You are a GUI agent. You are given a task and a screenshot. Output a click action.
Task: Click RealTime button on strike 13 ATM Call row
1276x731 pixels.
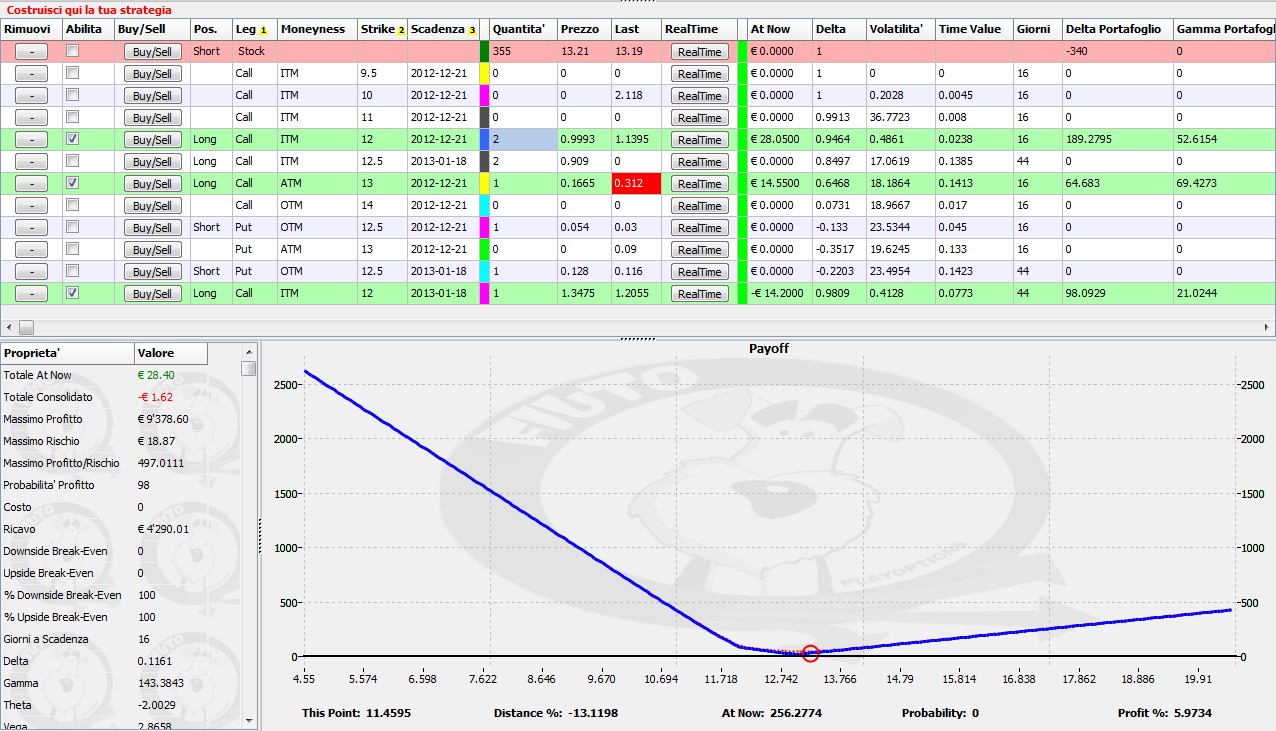click(x=699, y=184)
